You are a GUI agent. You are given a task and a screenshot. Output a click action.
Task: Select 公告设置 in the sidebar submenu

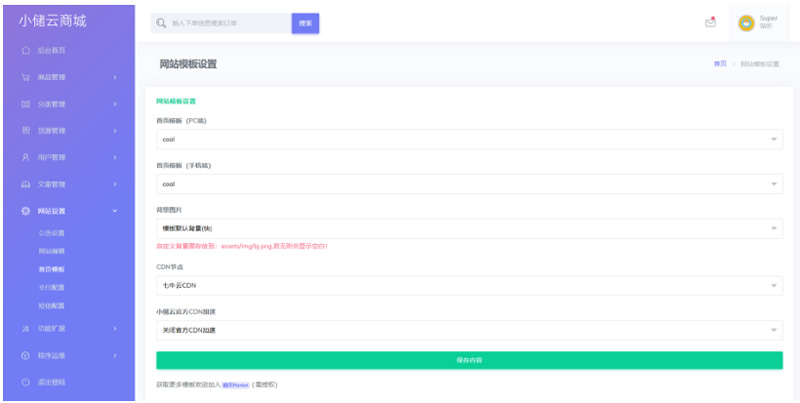pyautogui.click(x=52, y=233)
